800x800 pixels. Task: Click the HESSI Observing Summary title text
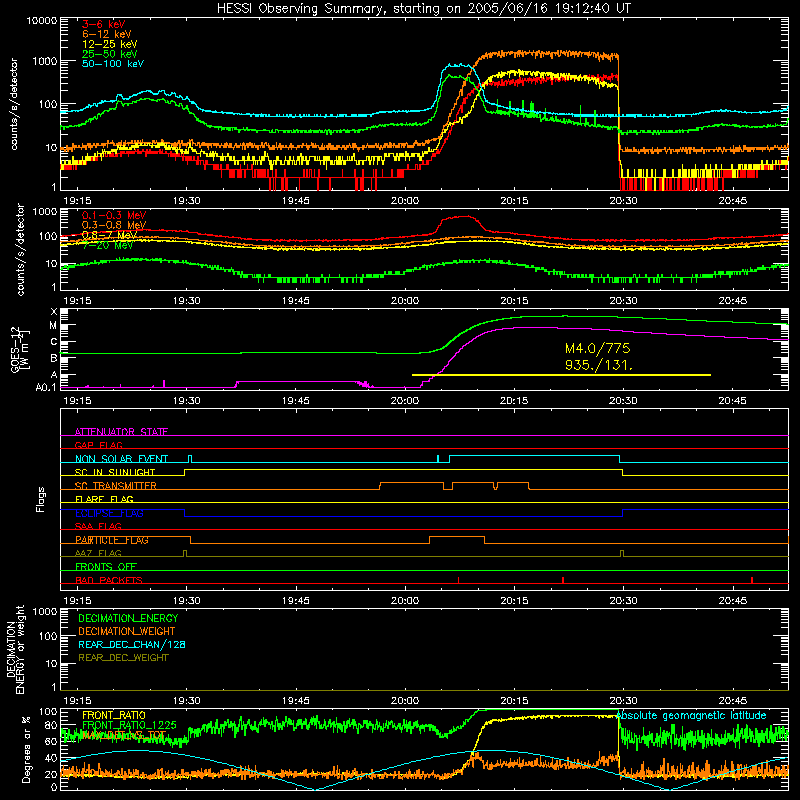point(424,9)
